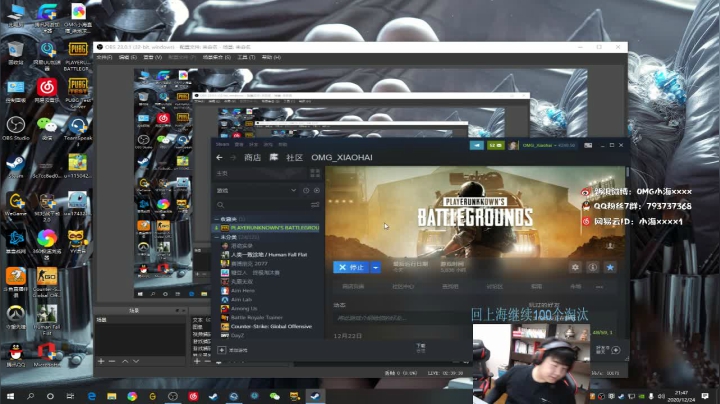This screenshot has height=404, width=720.
Task: Stop the running PUBG game
Action: tap(351, 267)
